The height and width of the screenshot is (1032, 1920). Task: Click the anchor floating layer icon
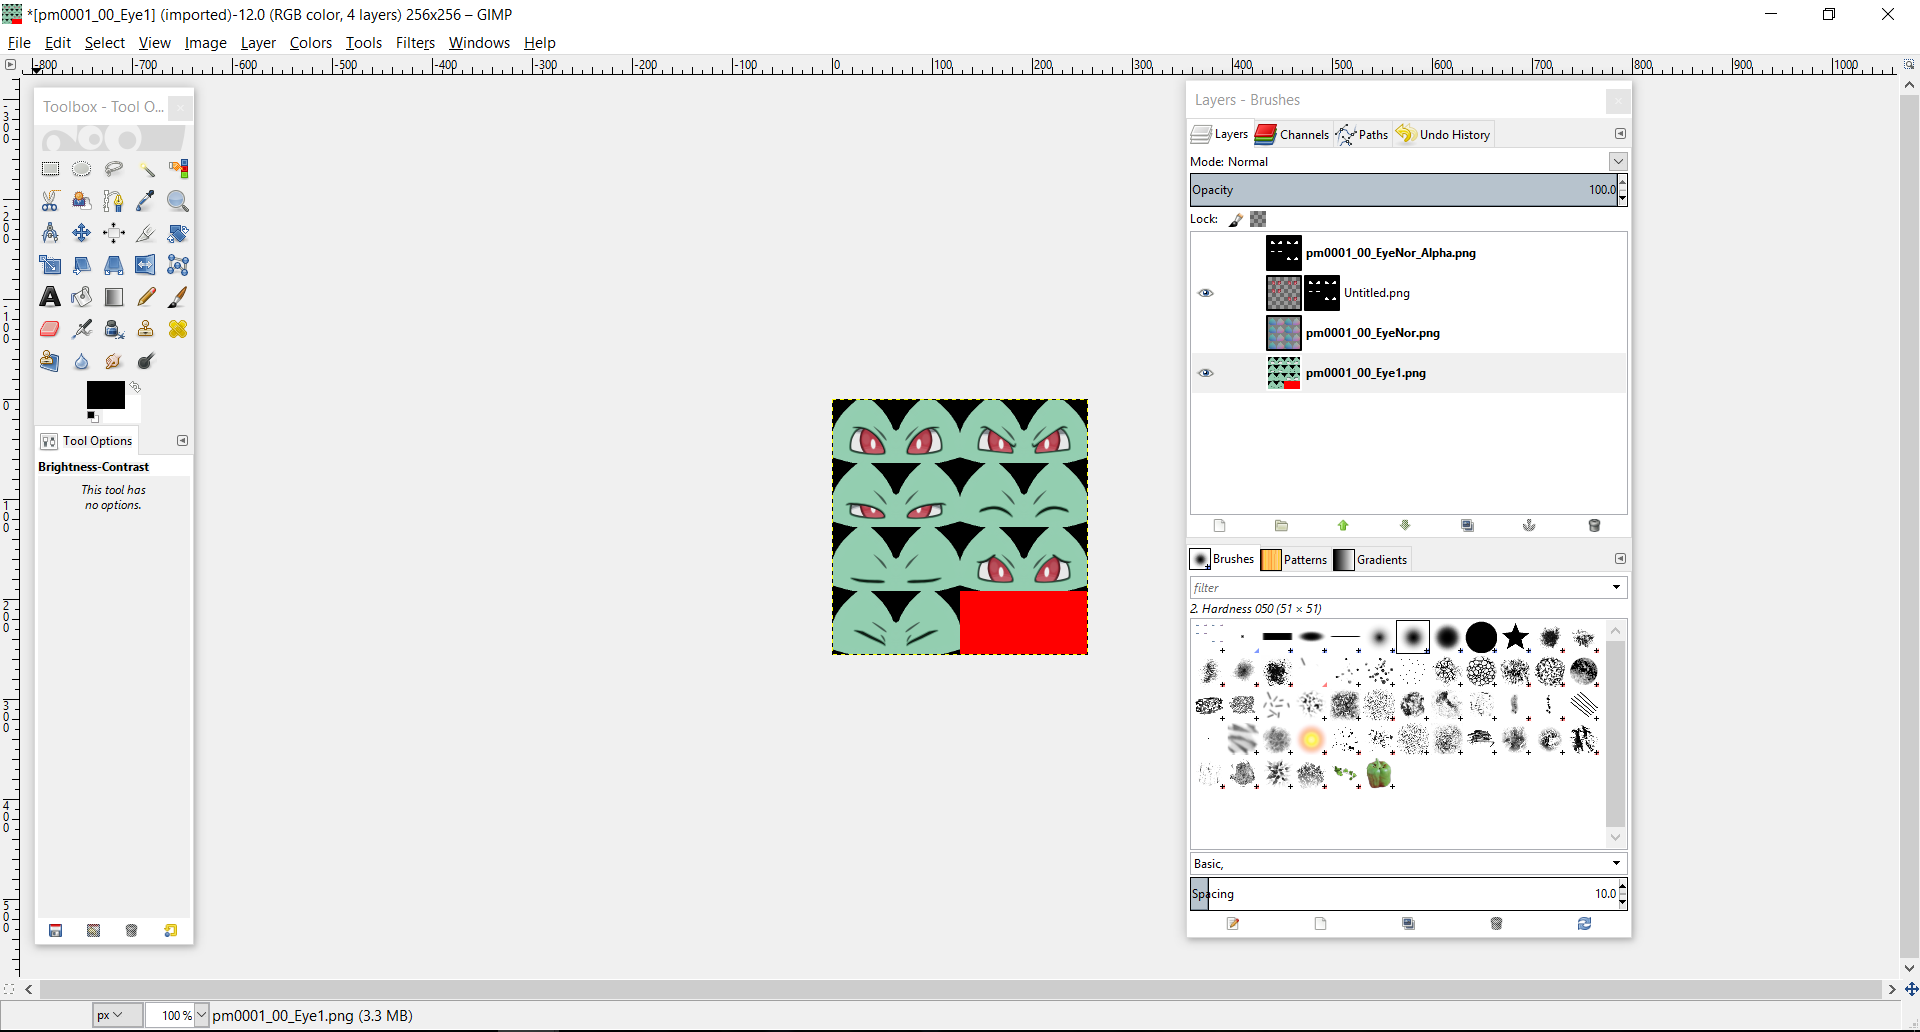(1529, 526)
